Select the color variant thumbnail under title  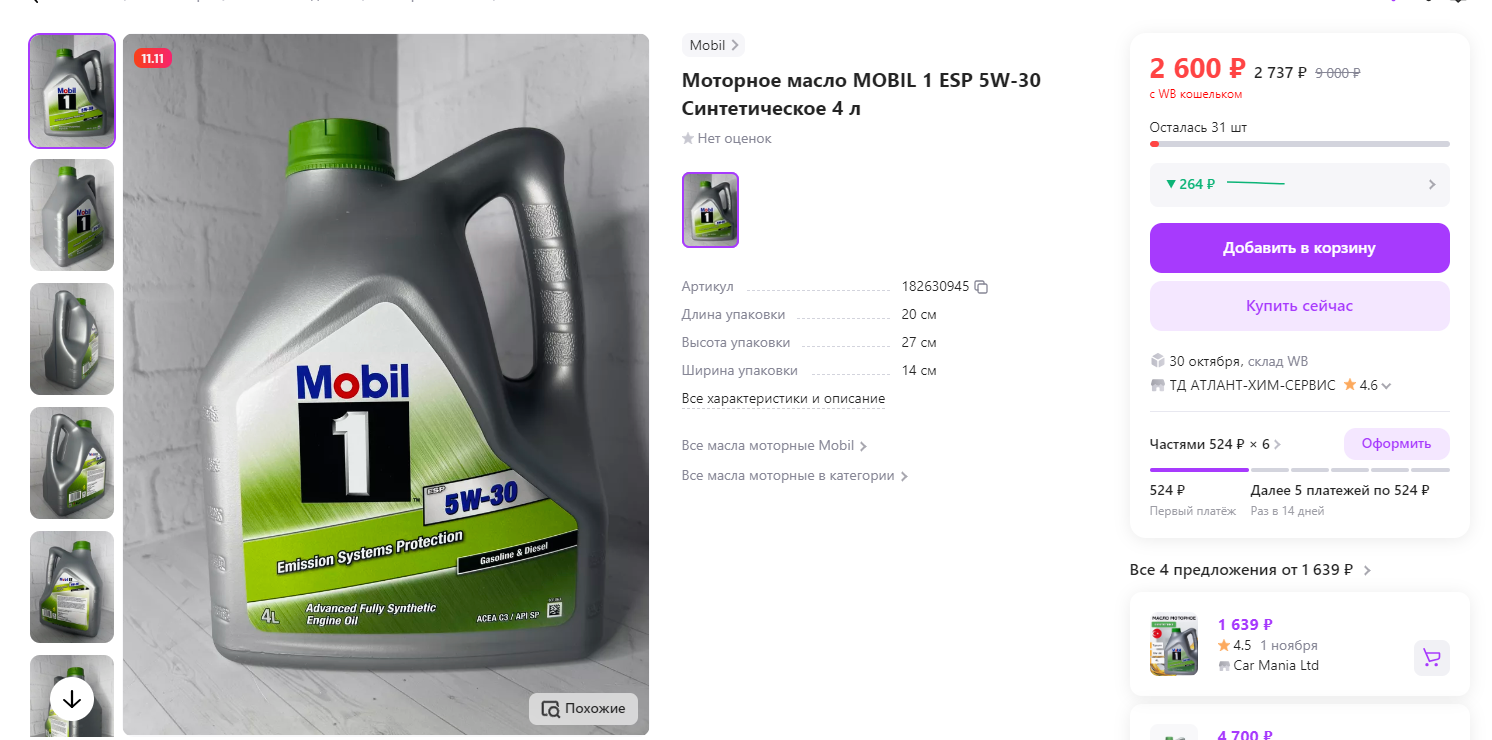click(710, 210)
